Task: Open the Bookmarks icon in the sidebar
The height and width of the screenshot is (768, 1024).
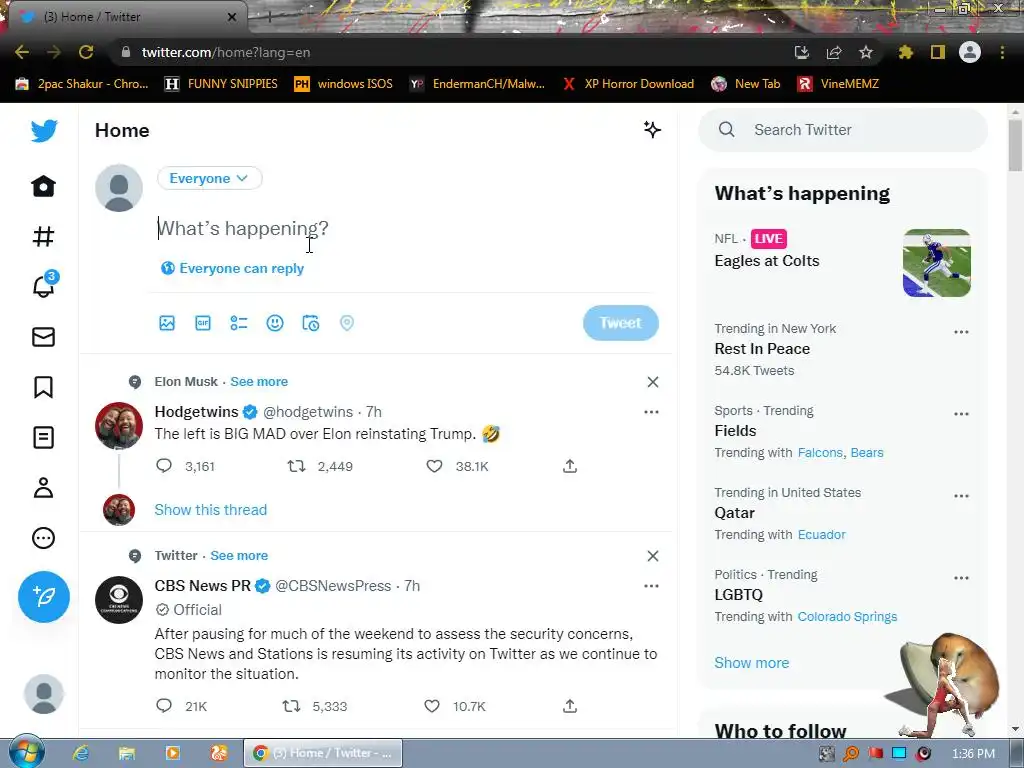Action: (x=44, y=387)
